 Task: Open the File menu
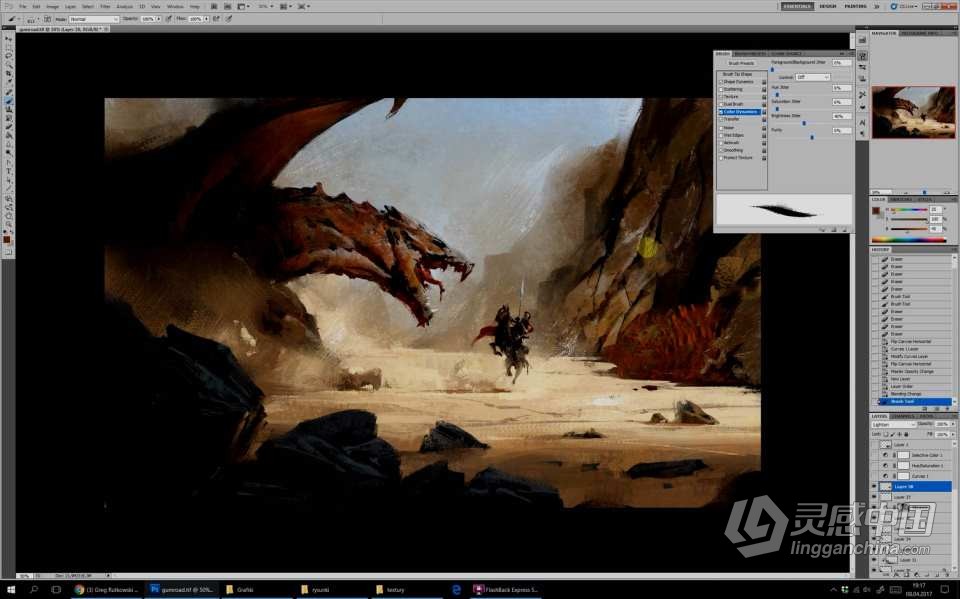22,6
